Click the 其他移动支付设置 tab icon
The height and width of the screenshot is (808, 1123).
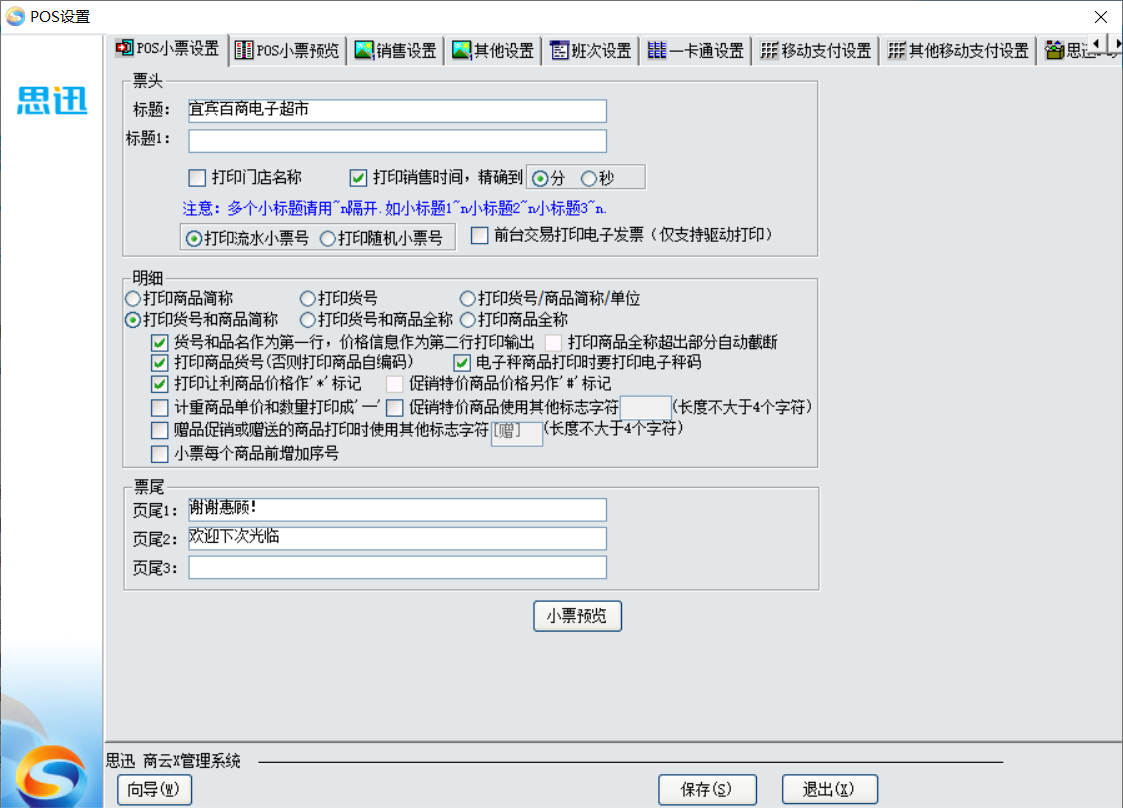pos(897,50)
